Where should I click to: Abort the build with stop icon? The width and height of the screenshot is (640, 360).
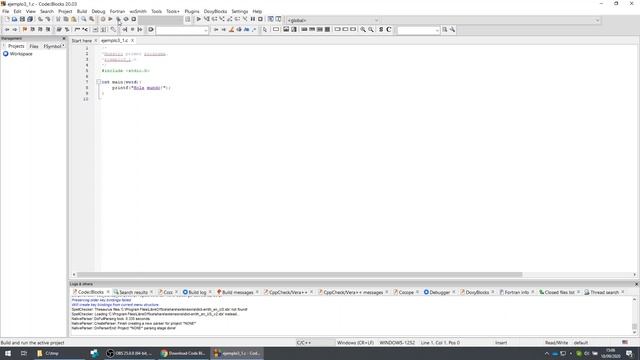[x=134, y=19]
